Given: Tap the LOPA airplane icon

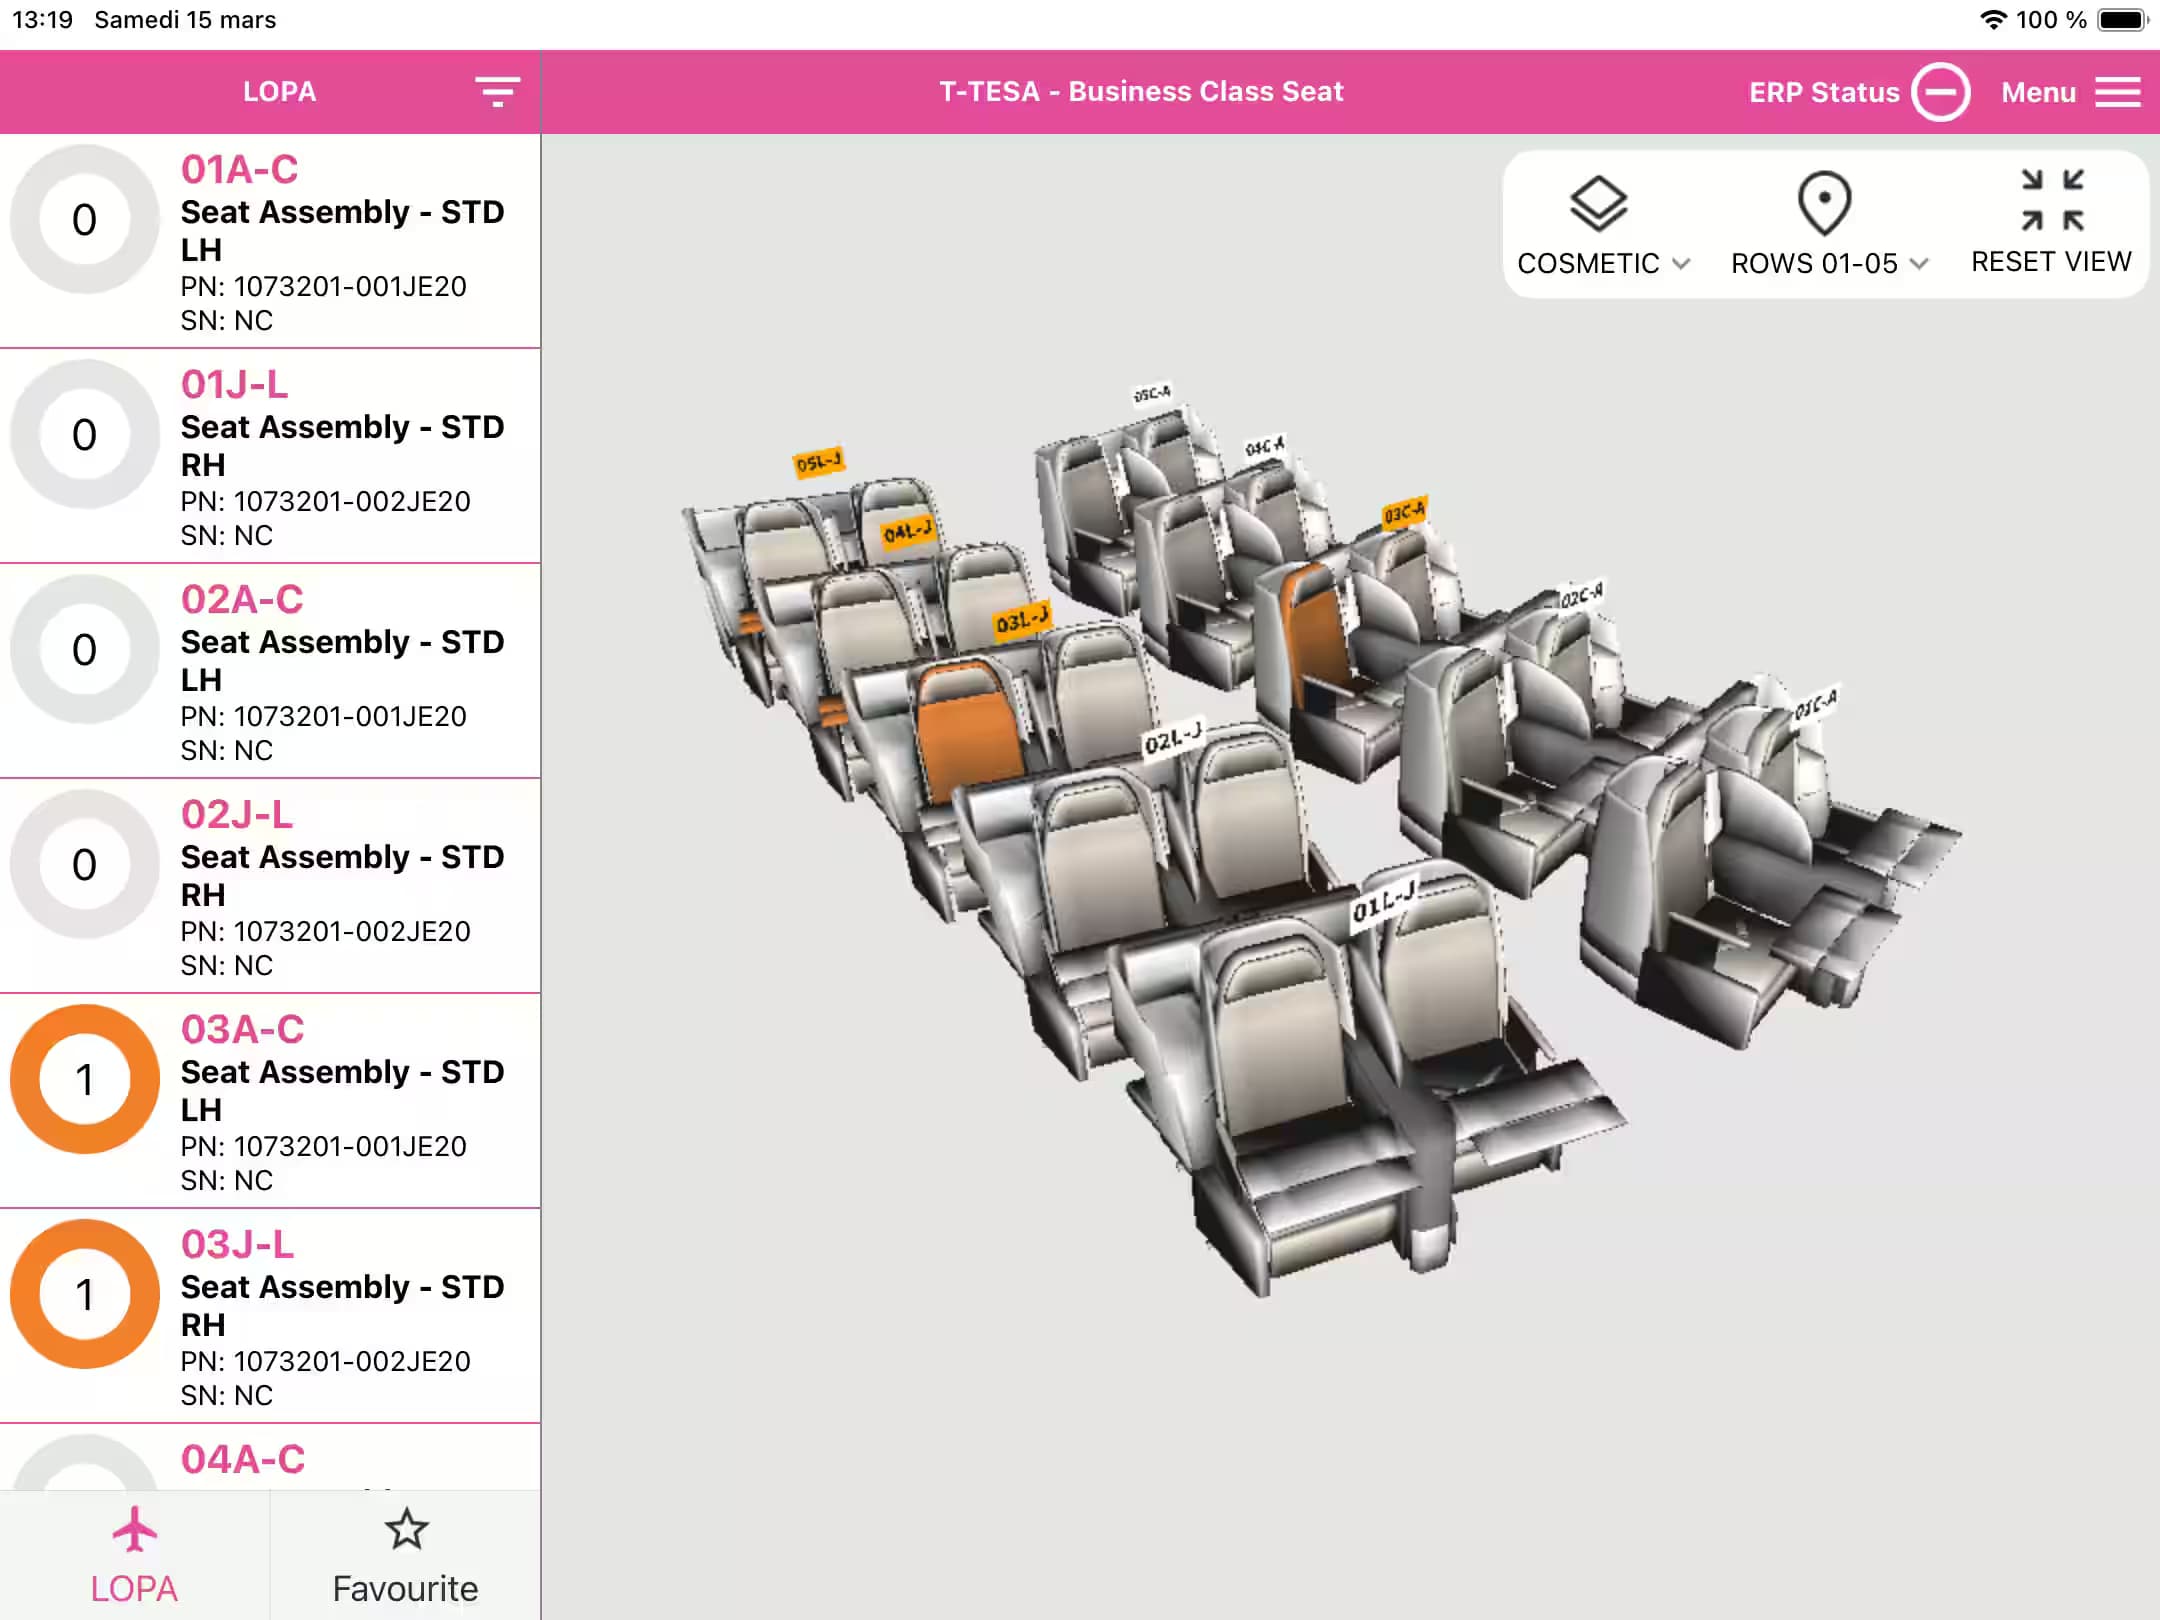Looking at the screenshot, I should (x=134, y=1530).
